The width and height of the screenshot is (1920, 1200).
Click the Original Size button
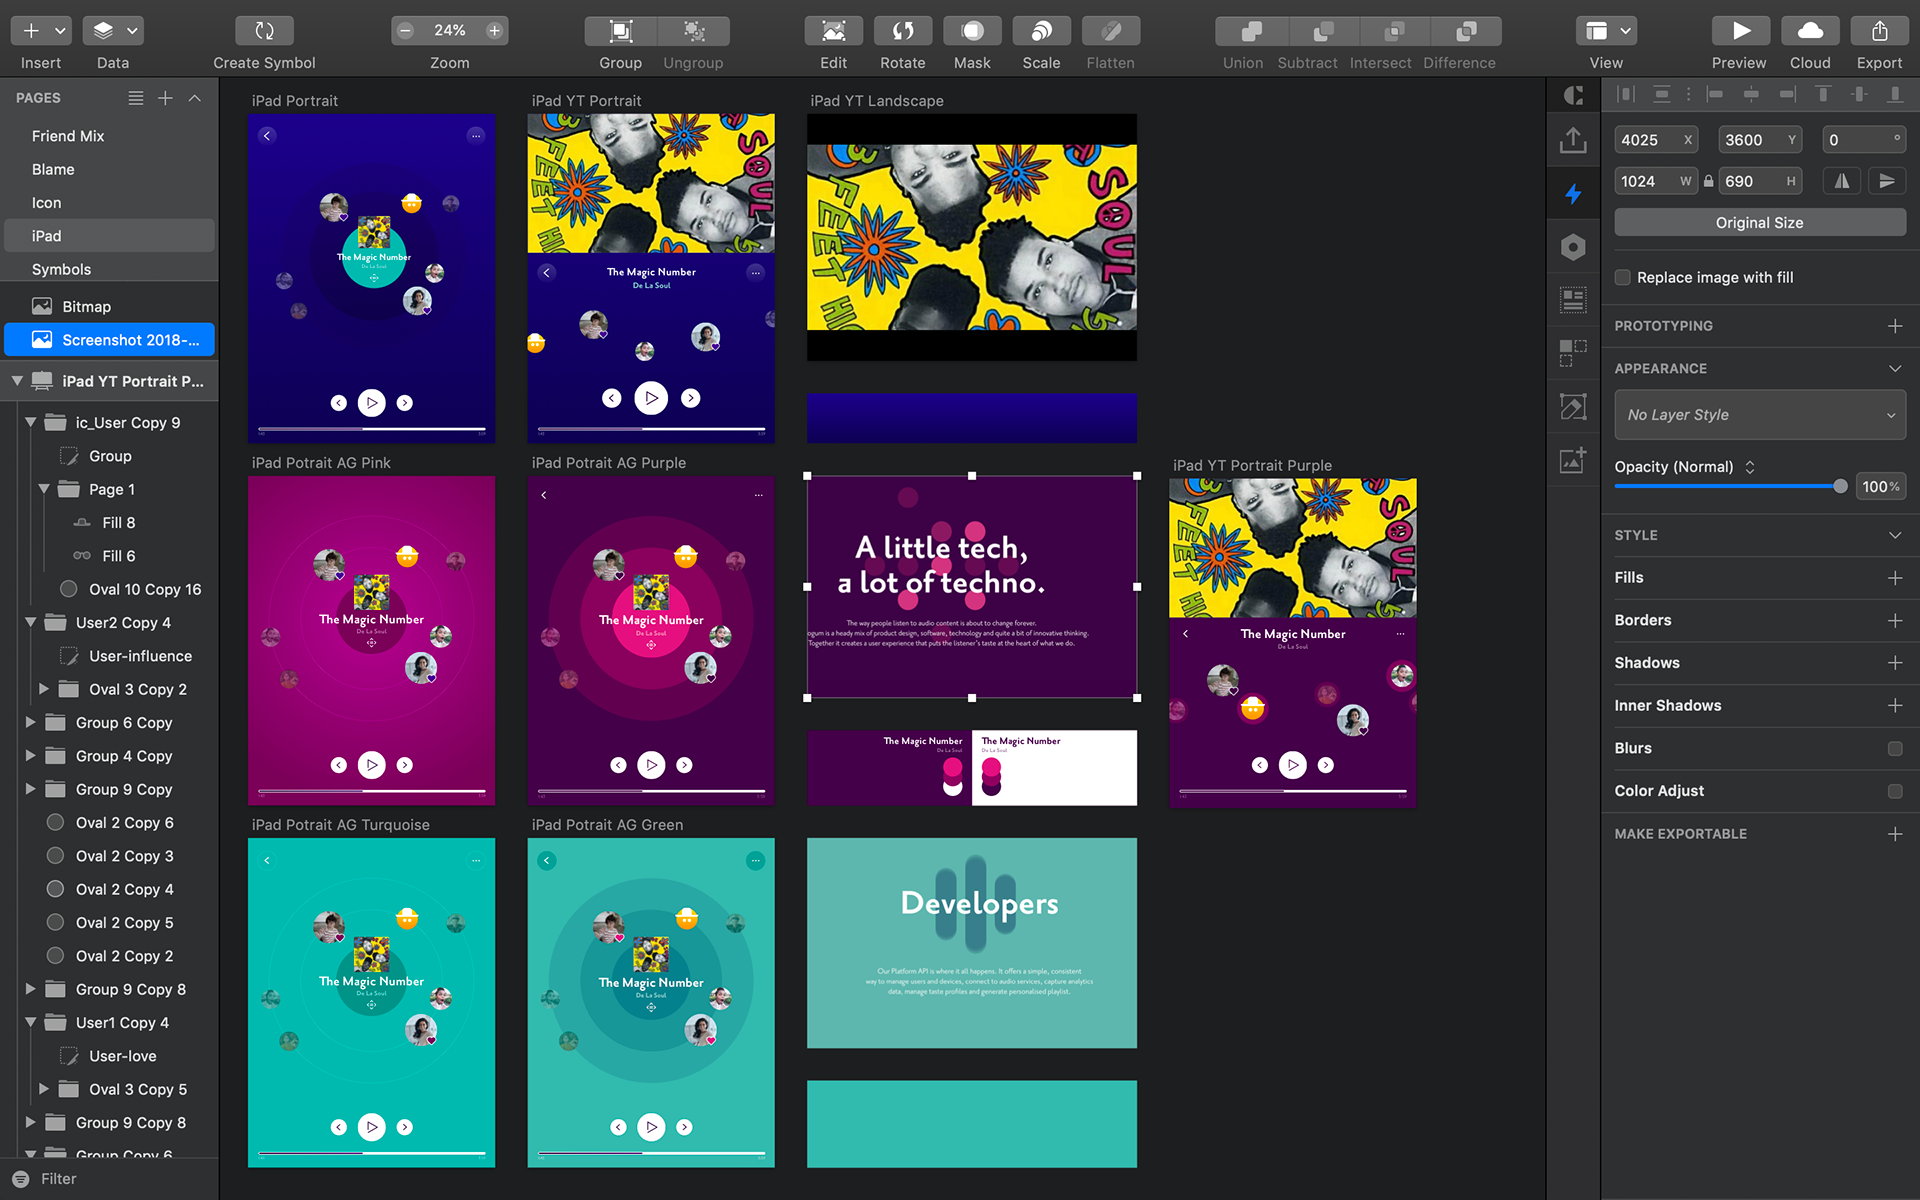[1760, 223]
